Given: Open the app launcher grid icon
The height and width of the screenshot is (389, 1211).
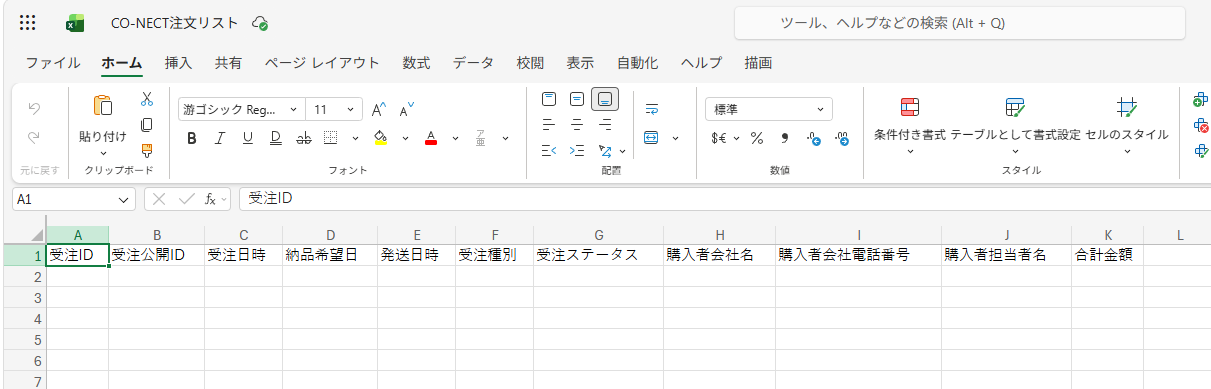Looking at the screenshot, I should coord(28,22).
